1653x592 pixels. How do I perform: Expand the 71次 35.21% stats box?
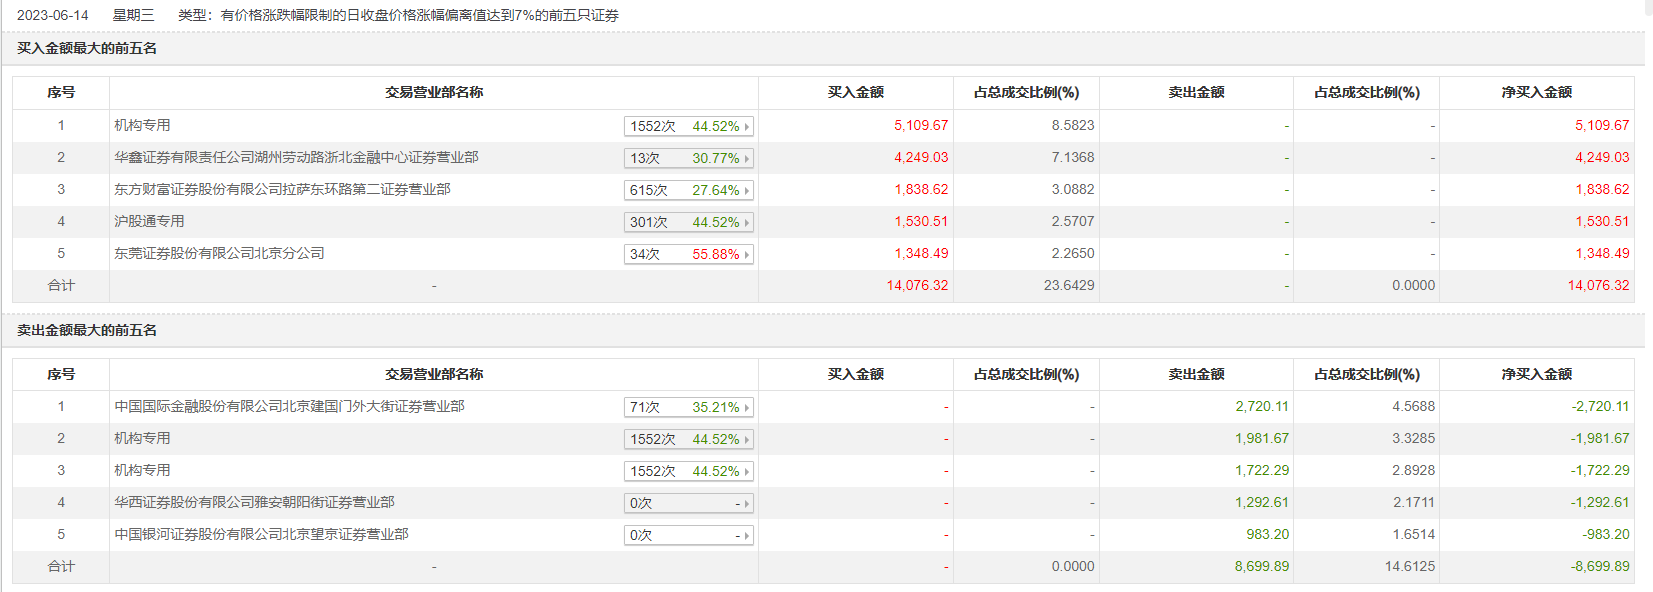coord(688,407)
